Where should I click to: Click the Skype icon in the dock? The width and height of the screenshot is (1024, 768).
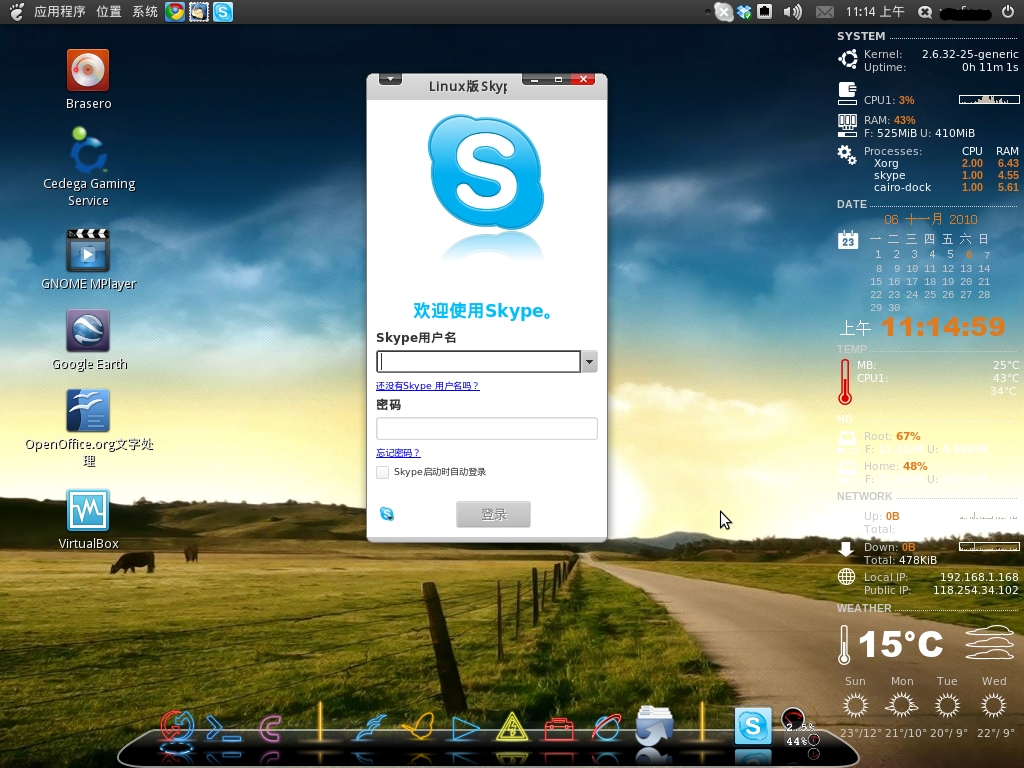753,726
